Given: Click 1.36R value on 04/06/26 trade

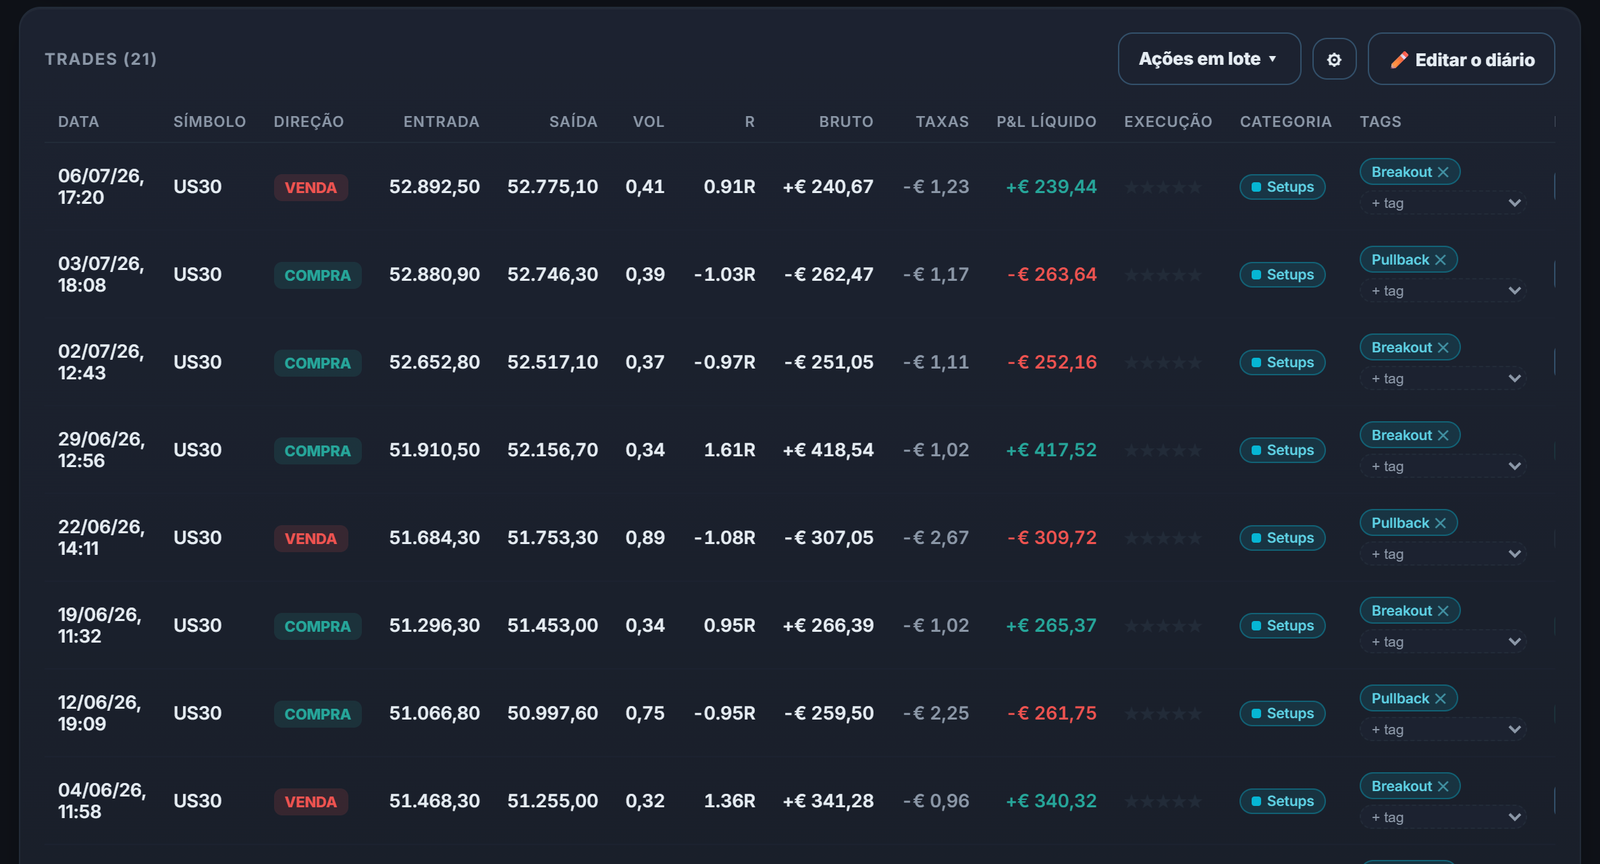Looking at the screenshot, I should 729,801.
